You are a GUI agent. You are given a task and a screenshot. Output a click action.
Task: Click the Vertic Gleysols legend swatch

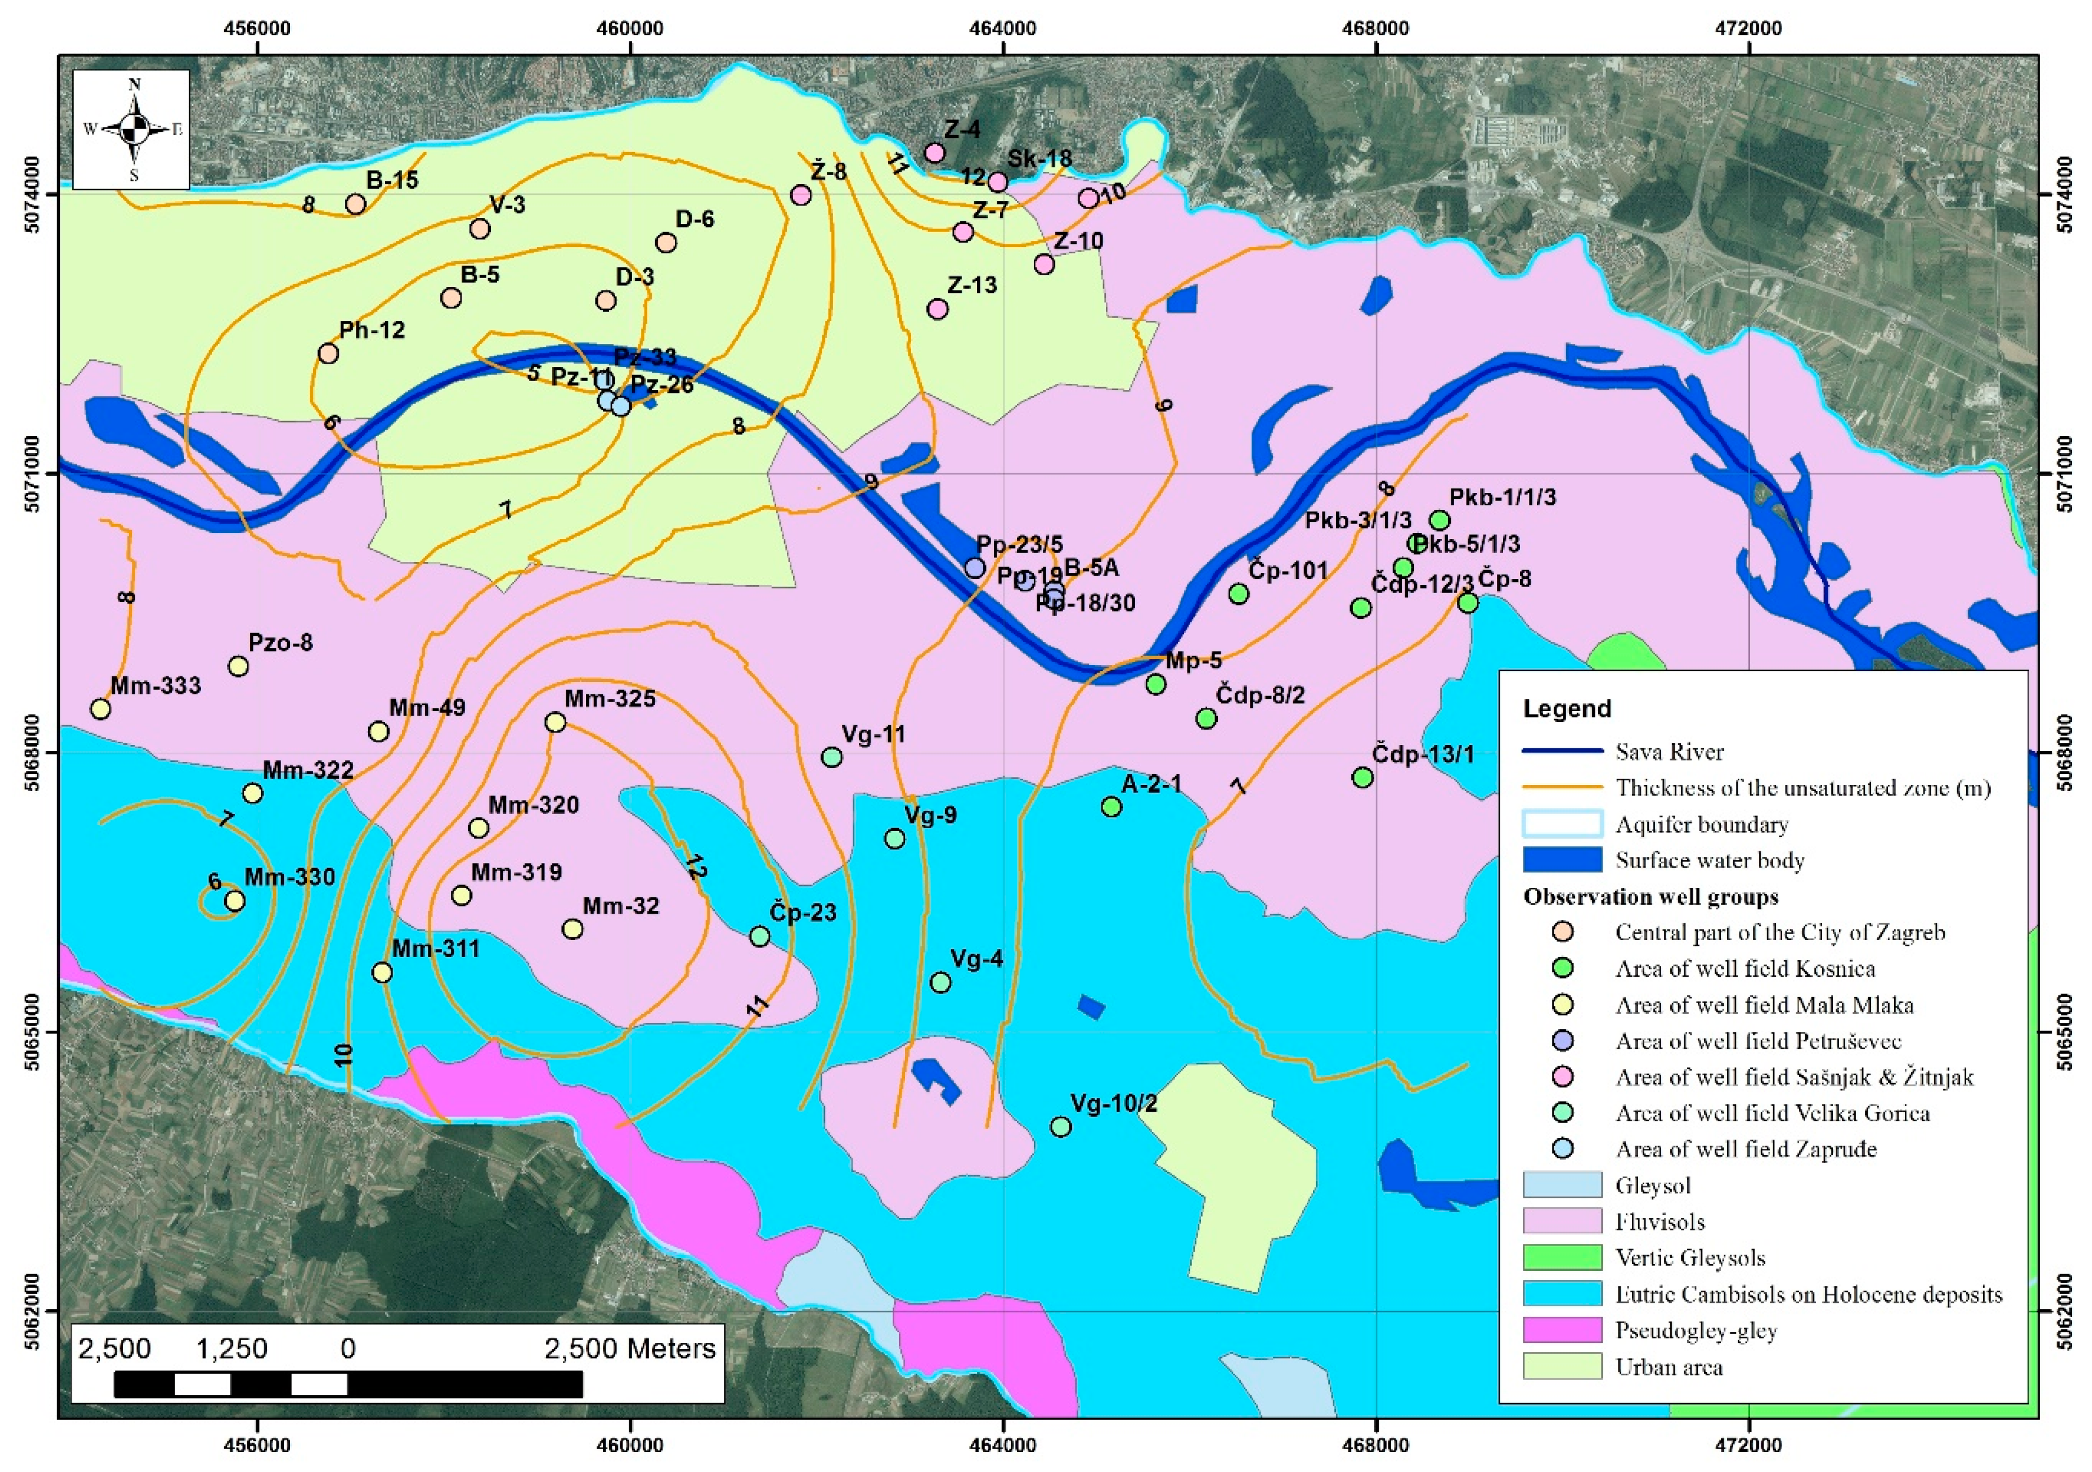coord(1562,1258)
